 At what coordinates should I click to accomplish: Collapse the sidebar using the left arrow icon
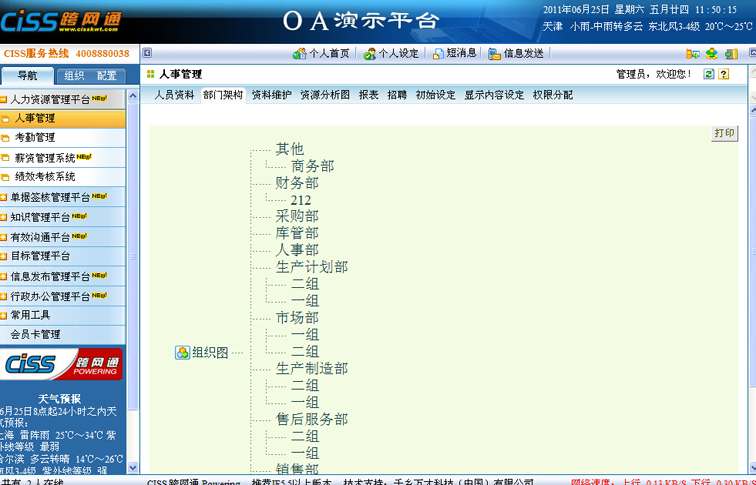[x=147, y=54]
